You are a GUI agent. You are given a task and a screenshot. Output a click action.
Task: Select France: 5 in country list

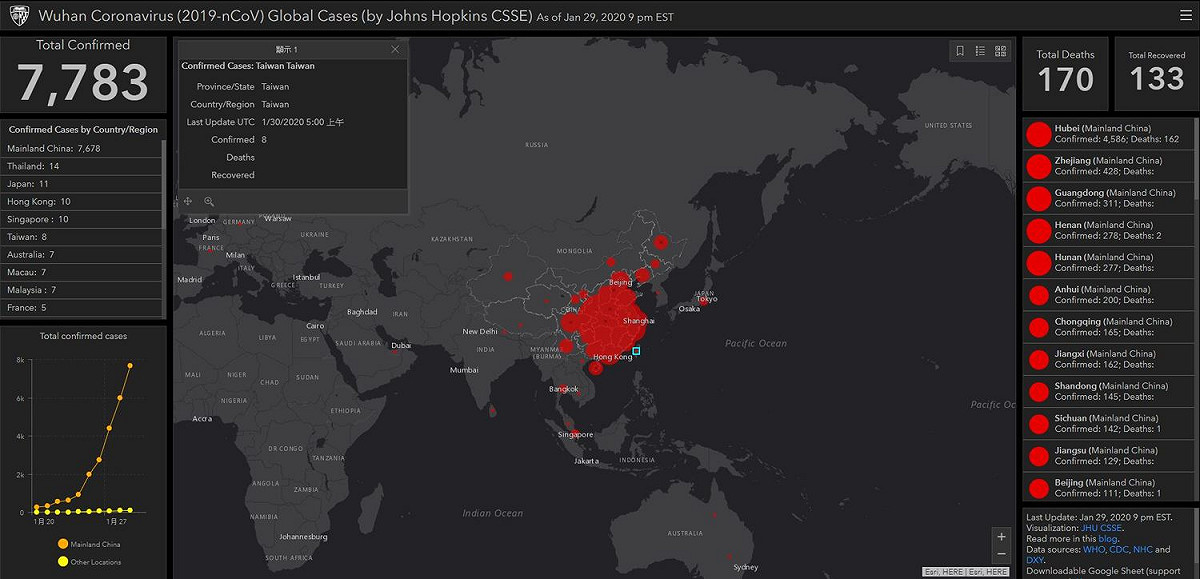[x=82, y=308]
